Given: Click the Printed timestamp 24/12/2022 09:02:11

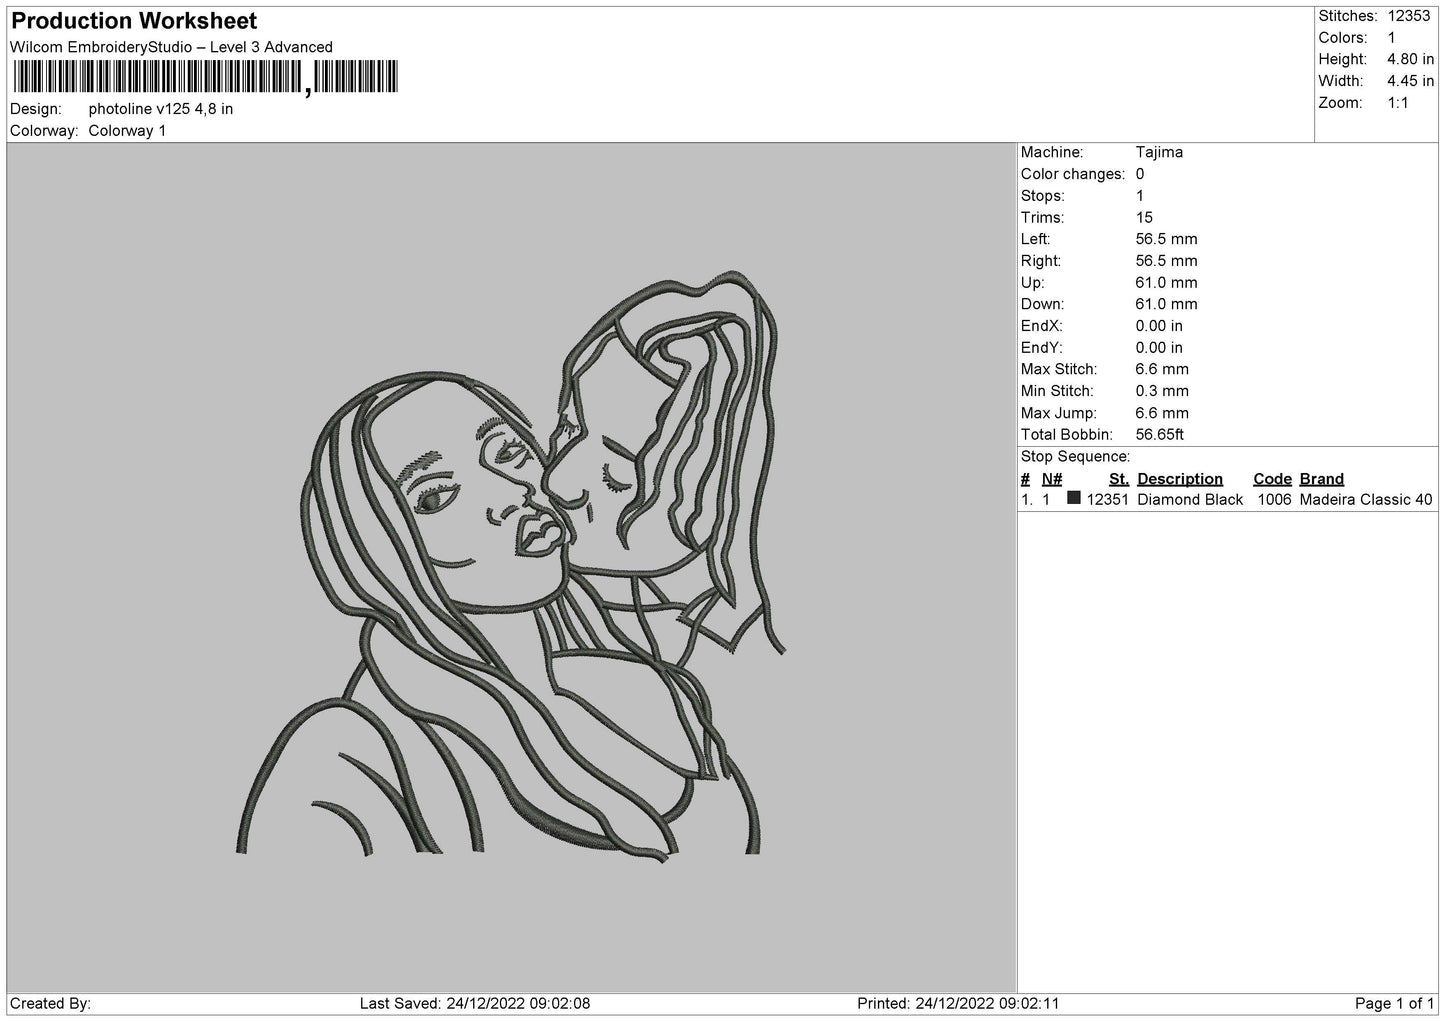Looking at the screenshot, I should pos(987,1003).
